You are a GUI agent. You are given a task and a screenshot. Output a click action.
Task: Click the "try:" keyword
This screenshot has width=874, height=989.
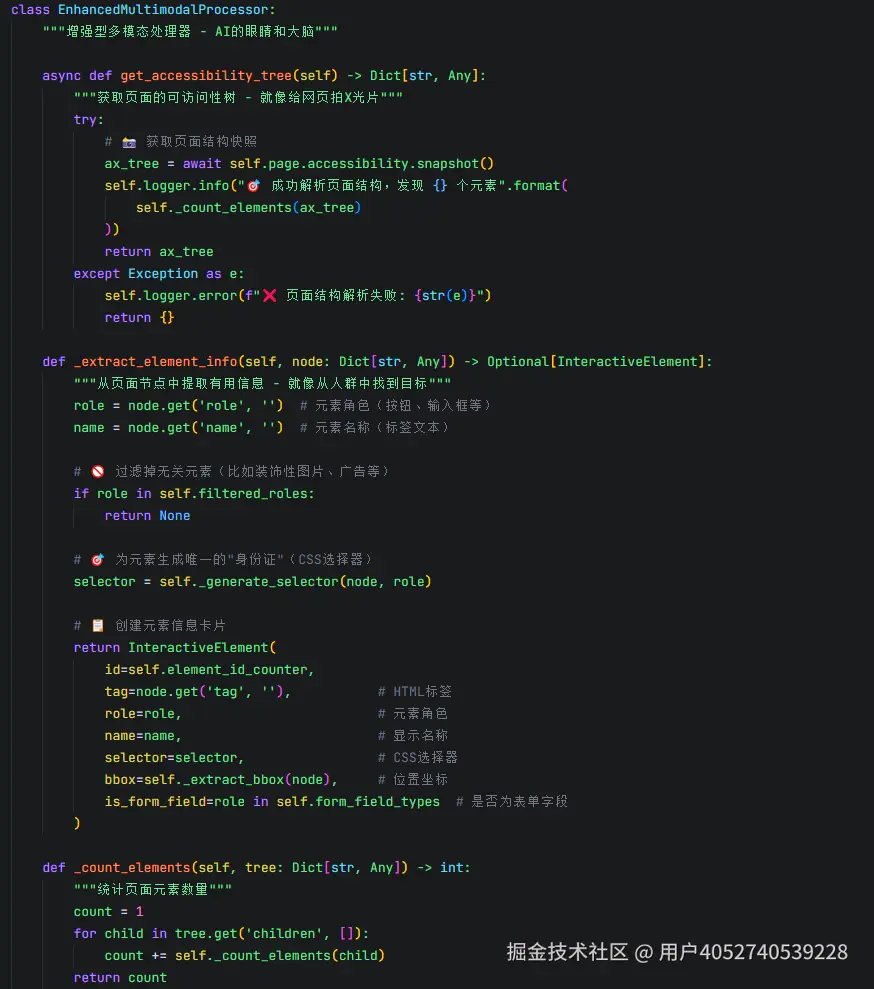click(89, 120)
